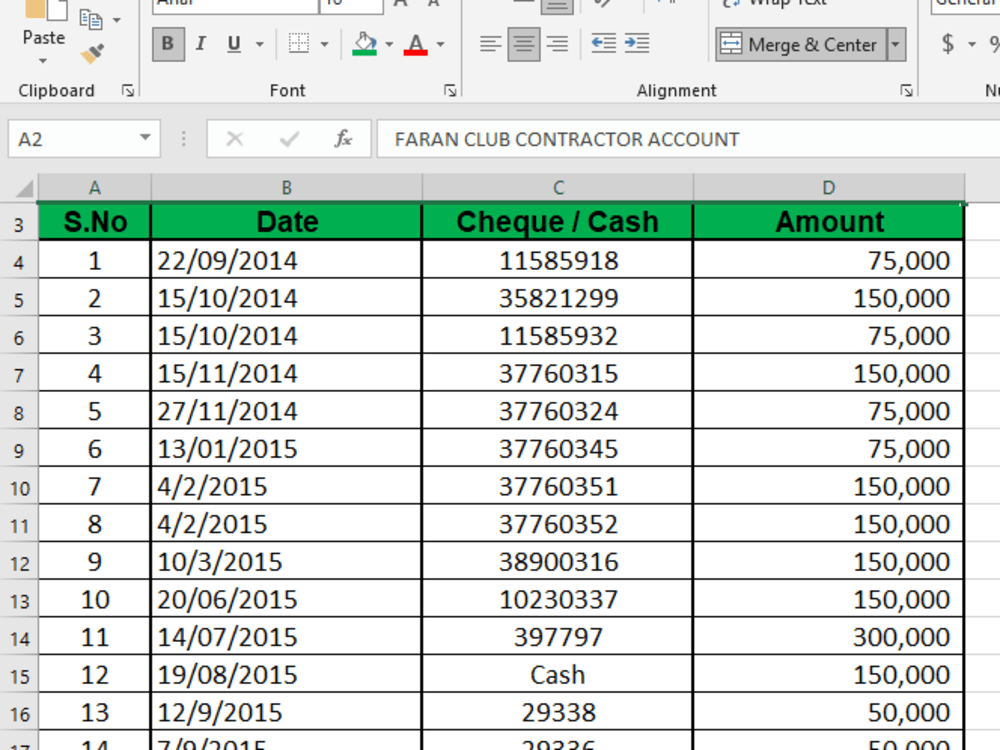This screenshot has height=750, width=1000.
Task: Select row 3 header
Action: coord(18,224)
